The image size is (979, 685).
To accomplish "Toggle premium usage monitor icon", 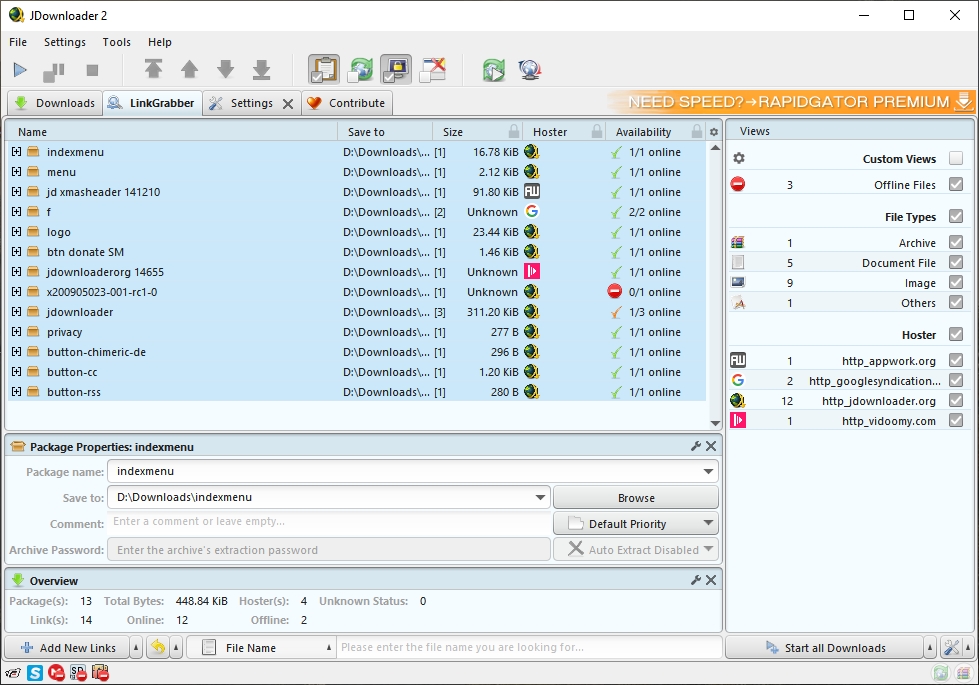I will click(x=396, y=69).
